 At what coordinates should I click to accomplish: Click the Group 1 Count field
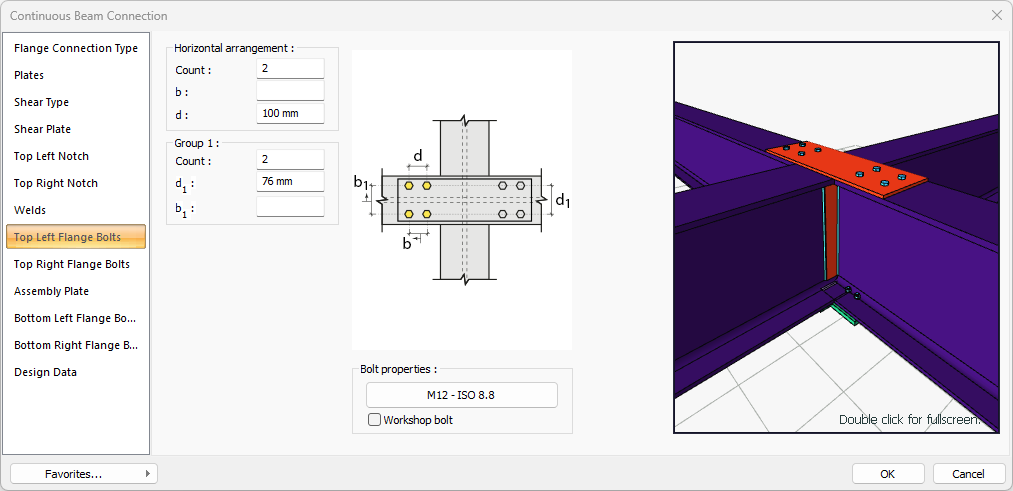point(290,160)
